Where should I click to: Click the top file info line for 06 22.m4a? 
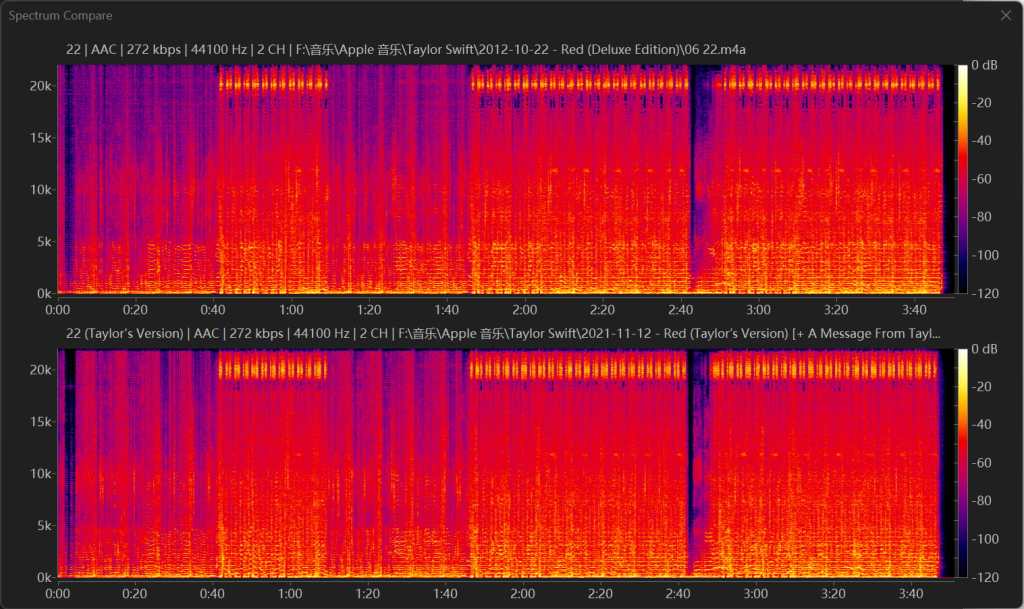406,50
